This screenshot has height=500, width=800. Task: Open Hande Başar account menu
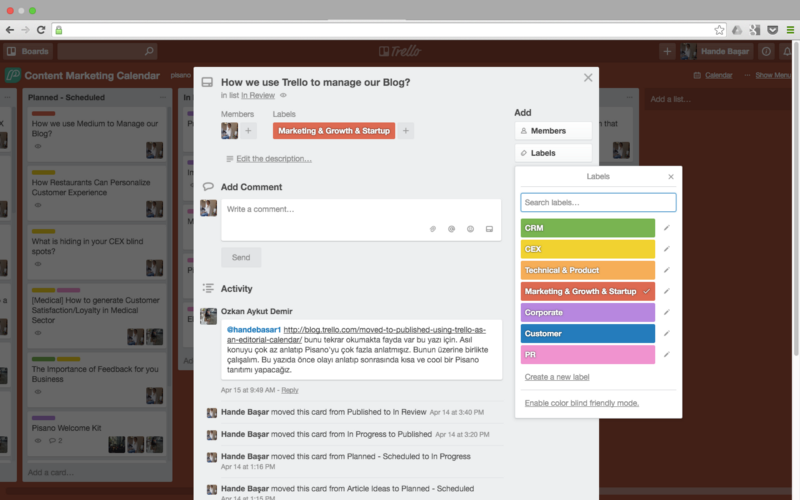point(716,51)
